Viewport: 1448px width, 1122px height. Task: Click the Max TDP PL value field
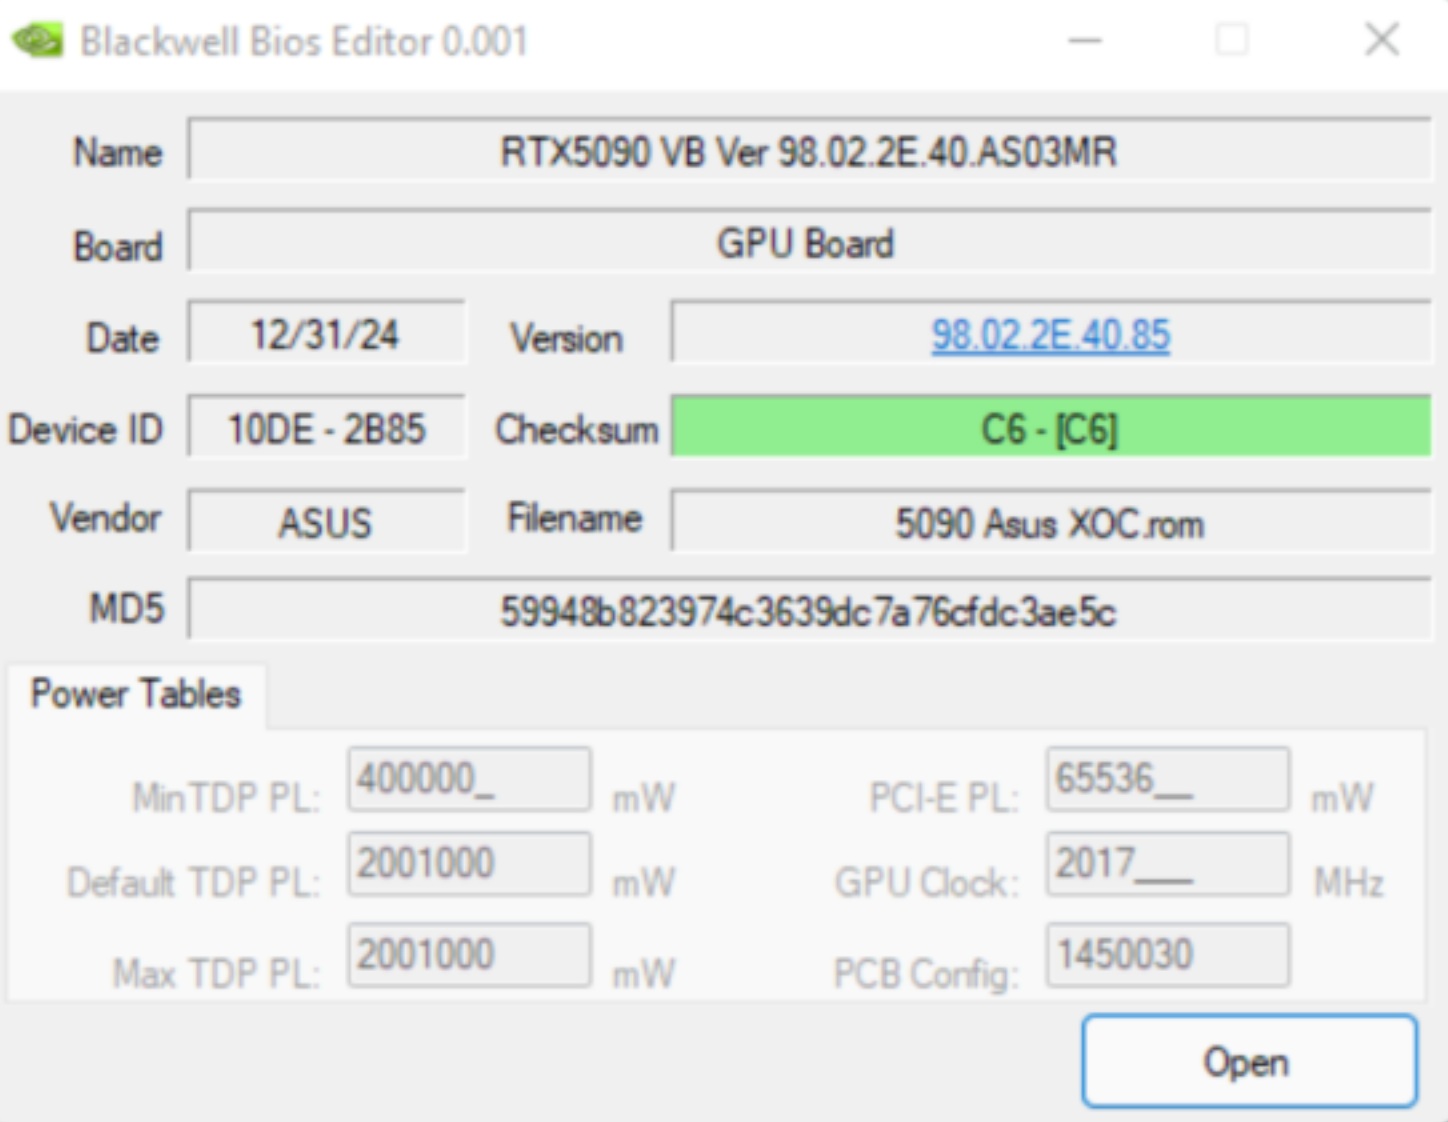coord(469,955)
